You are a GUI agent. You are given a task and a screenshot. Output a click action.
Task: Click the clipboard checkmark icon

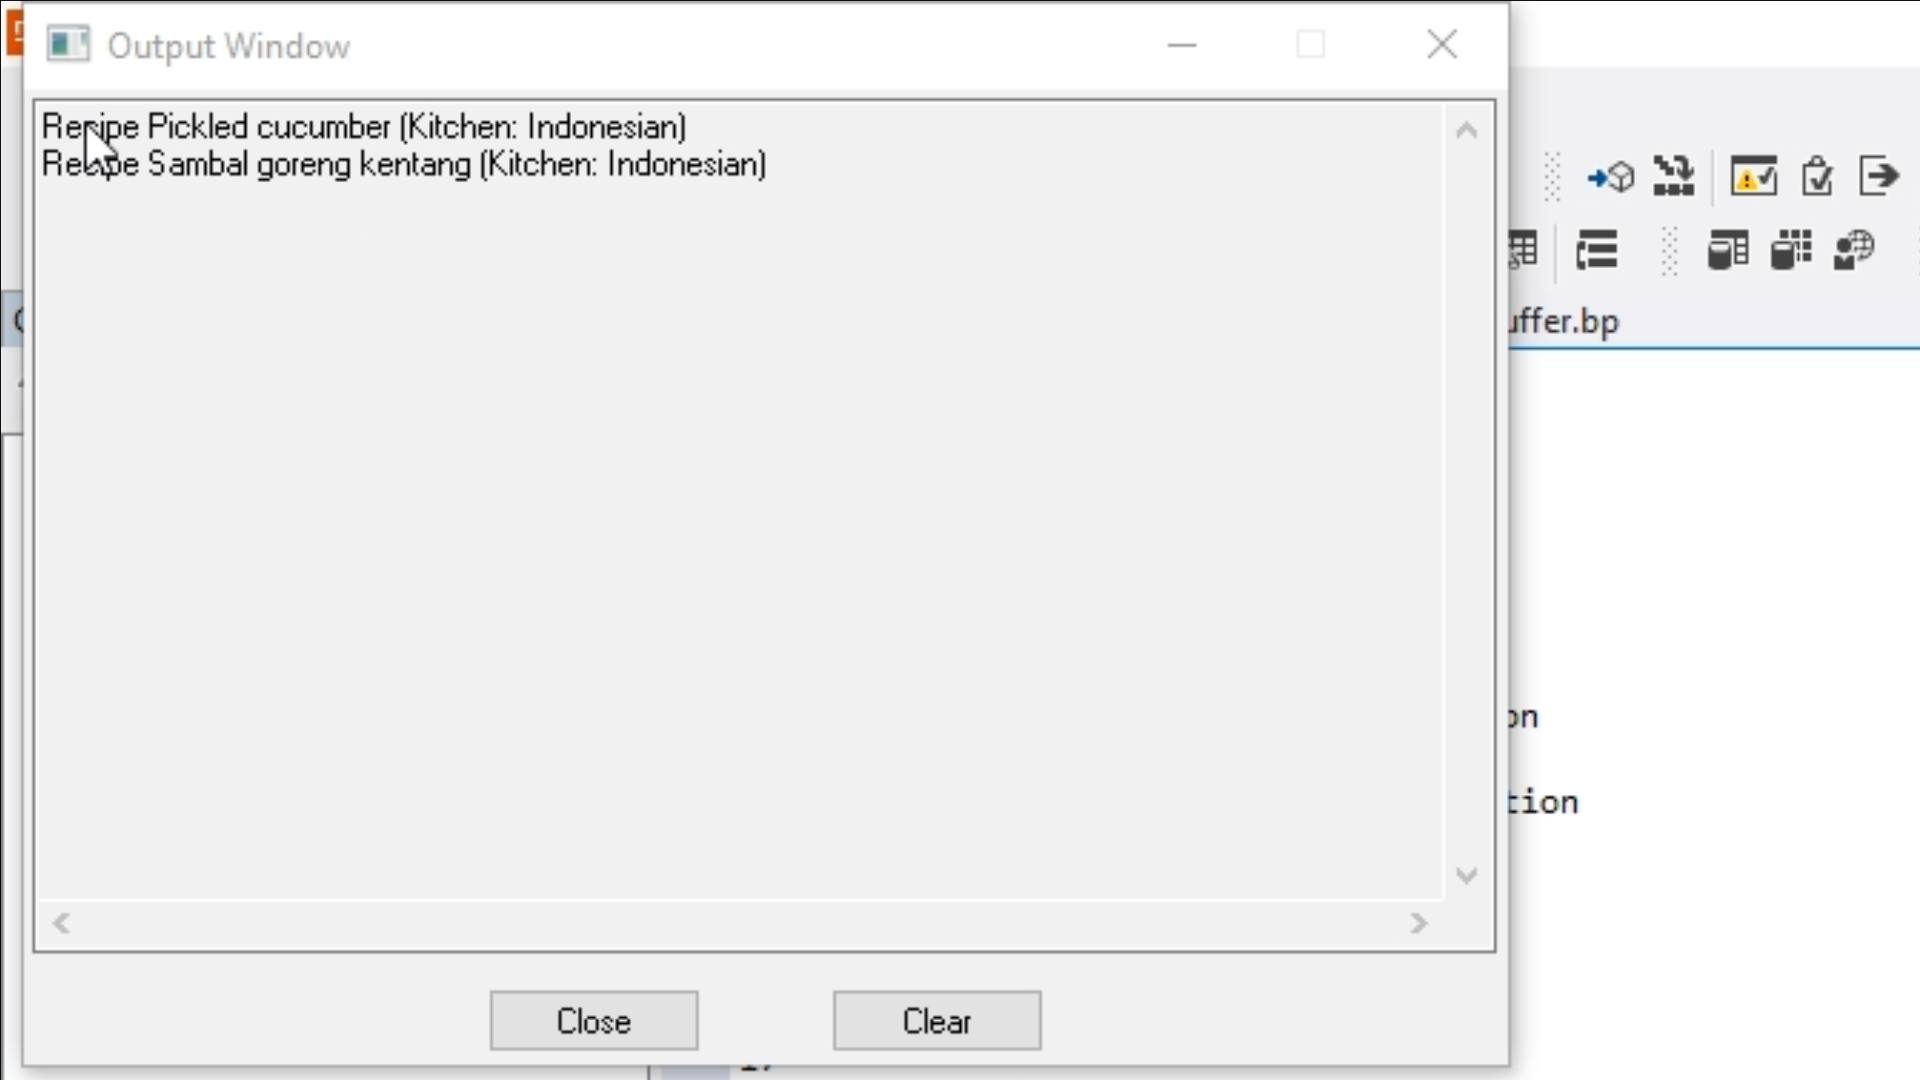(x=1817, y=176)
